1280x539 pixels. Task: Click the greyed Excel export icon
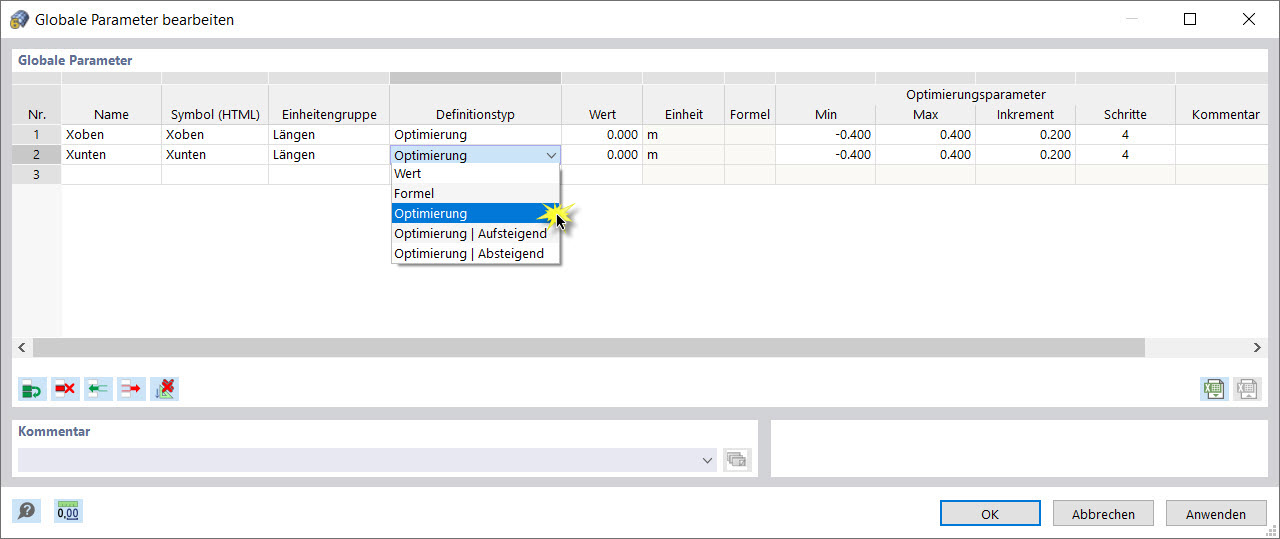click(x=1247, y=389)
